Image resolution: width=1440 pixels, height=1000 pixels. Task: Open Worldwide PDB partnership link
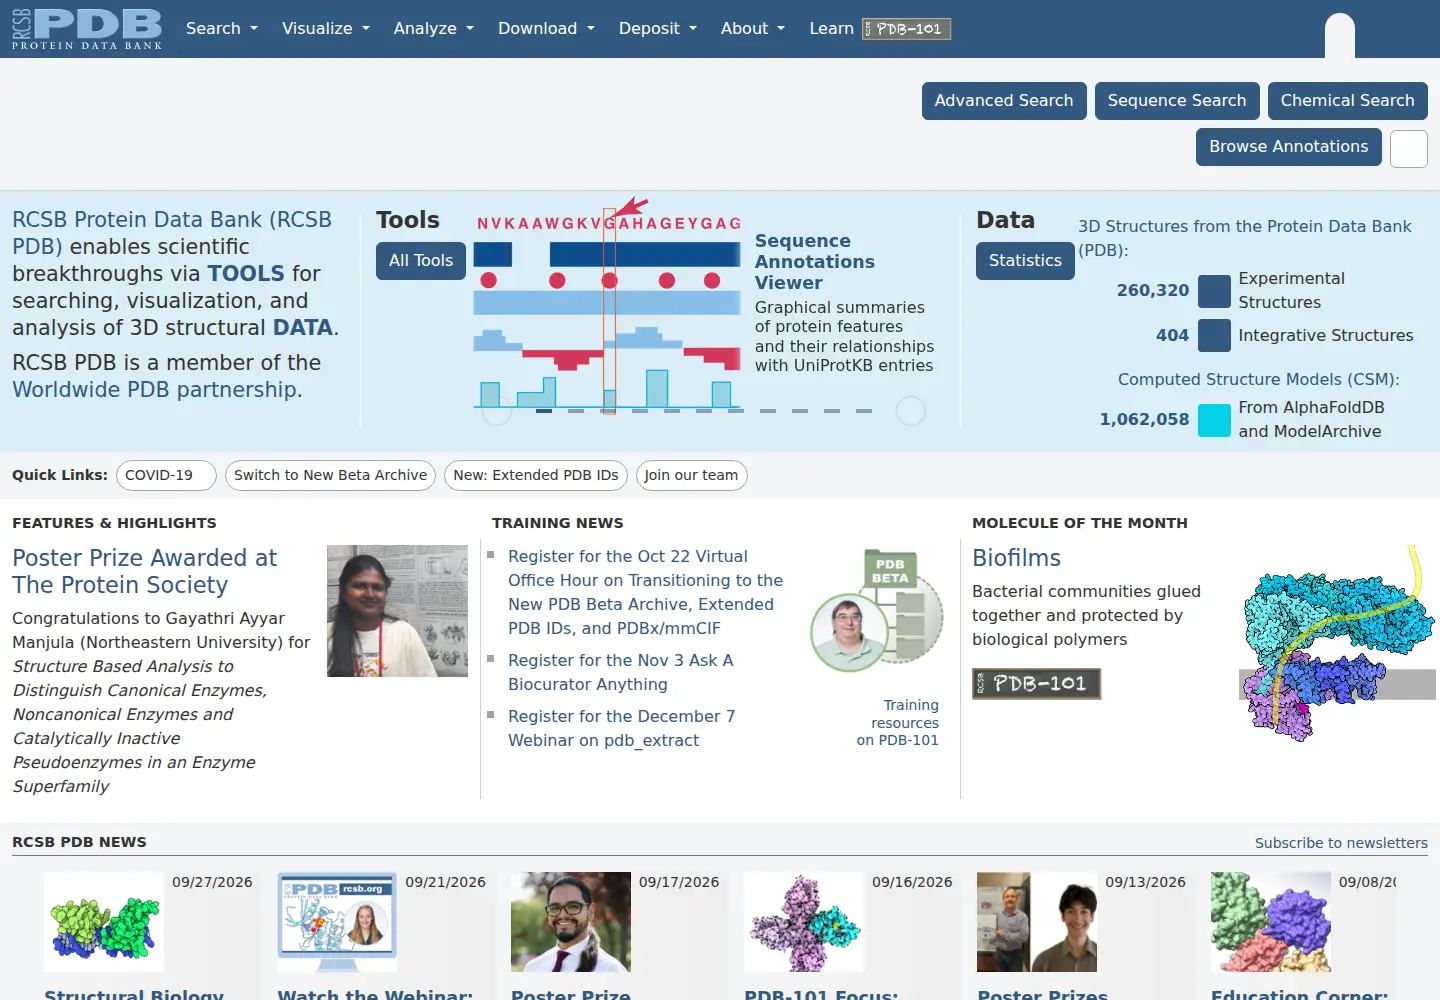click(157, 390)
